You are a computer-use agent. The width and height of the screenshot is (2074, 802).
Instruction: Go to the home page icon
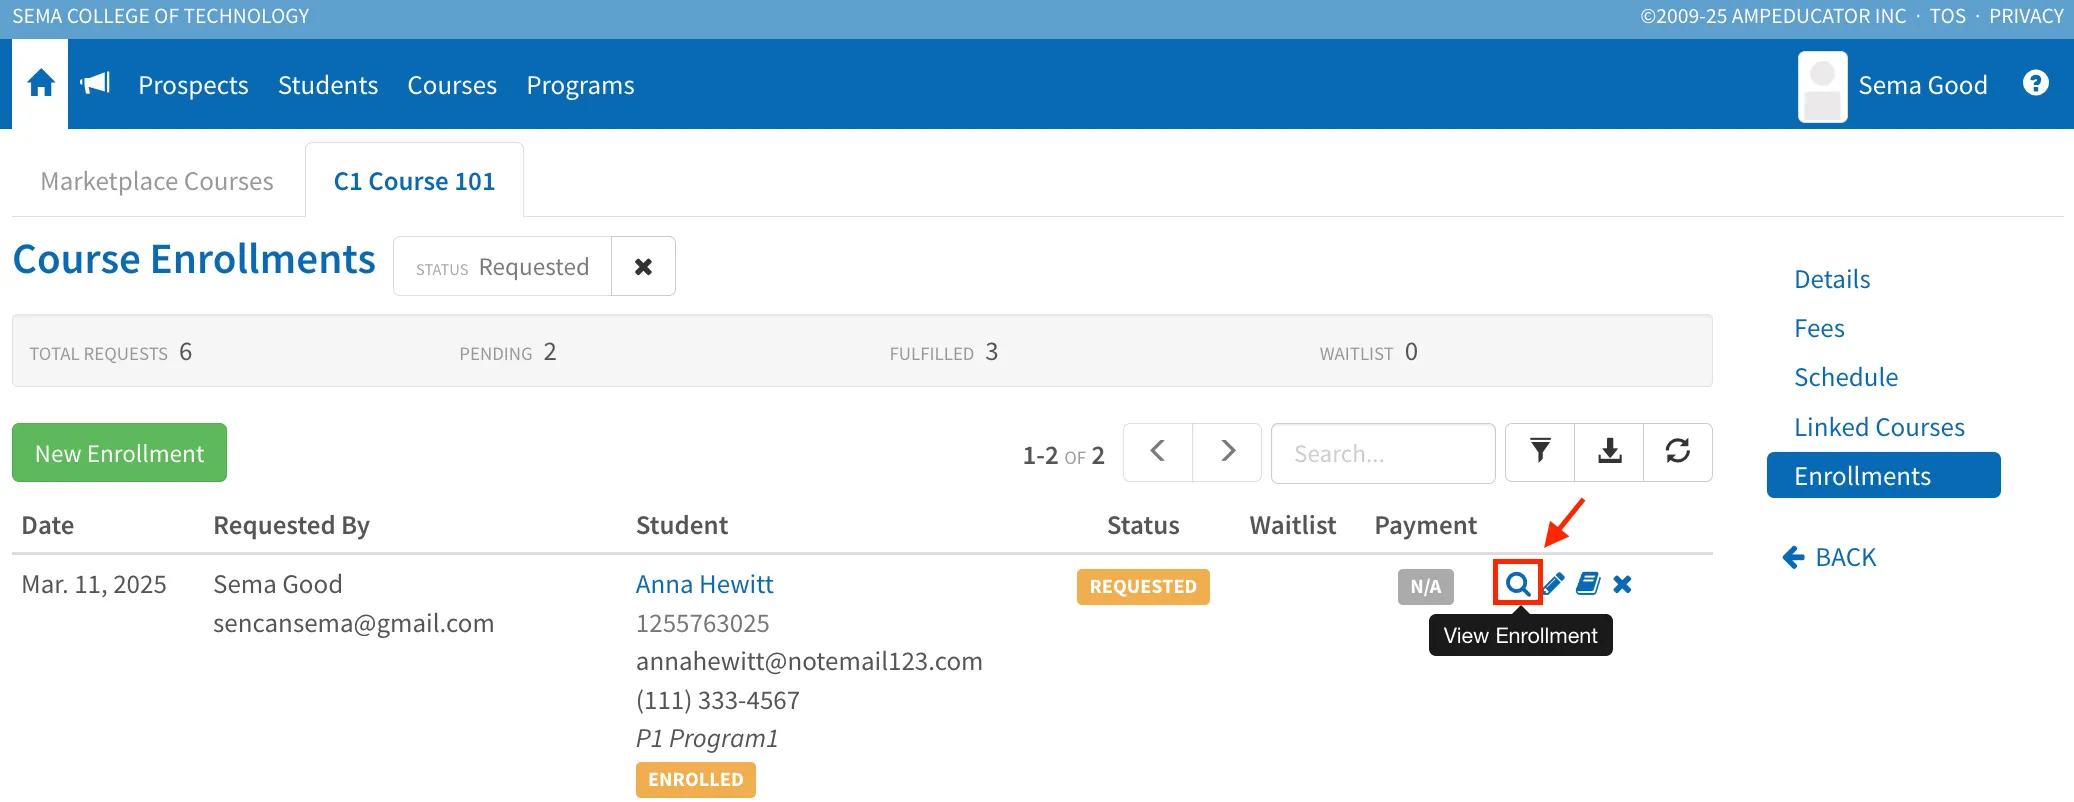tap(41, 84)
